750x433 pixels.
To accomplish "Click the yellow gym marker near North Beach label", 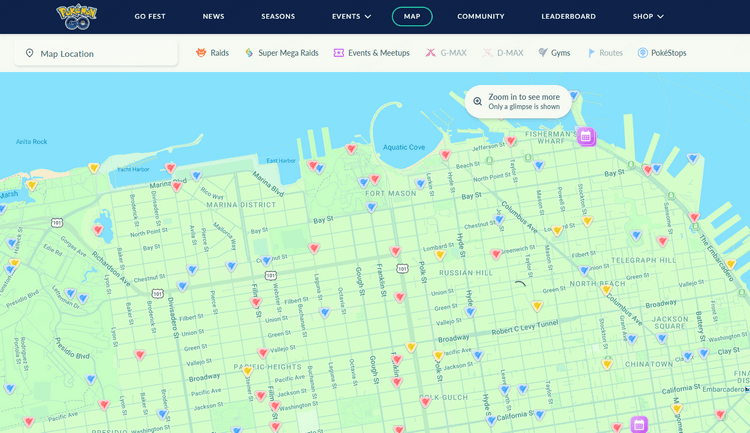I will 607,290.
